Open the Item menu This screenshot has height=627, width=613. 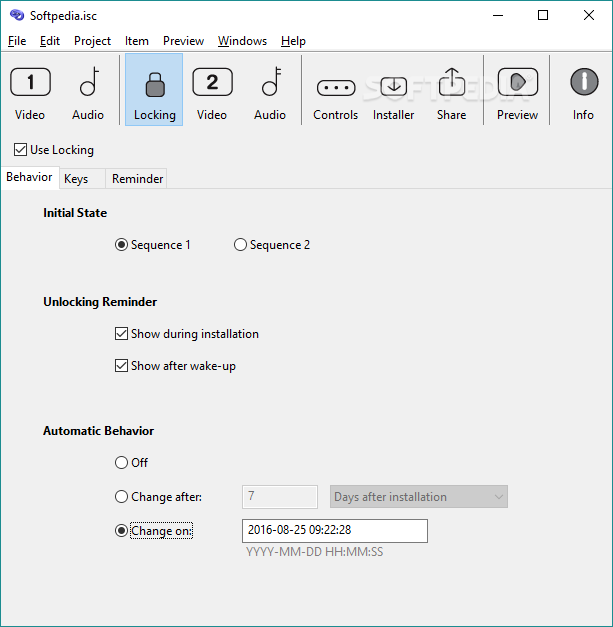[137, 41]
